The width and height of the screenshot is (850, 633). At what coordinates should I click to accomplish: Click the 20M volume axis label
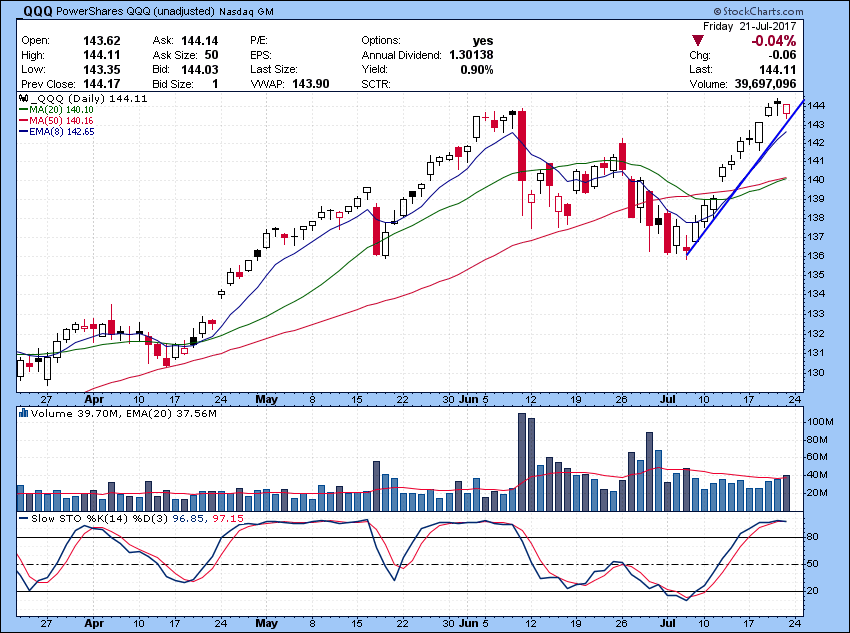(x=817, y=493)
